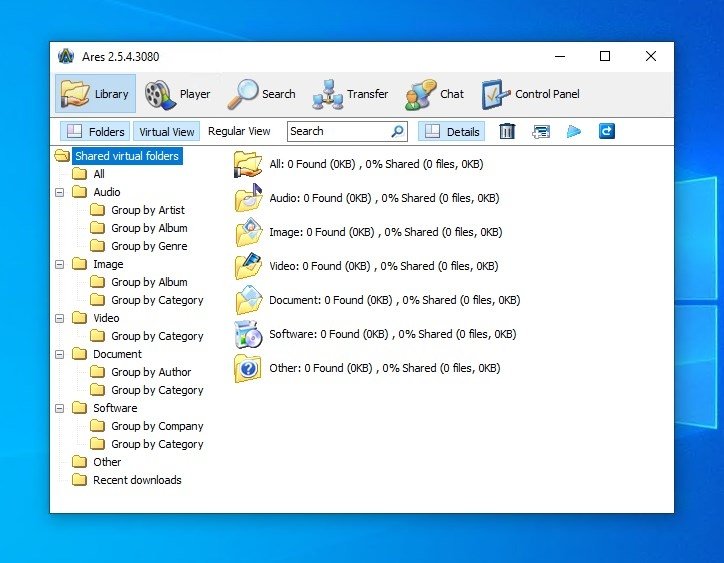Click the magnifier icon in search box
Screen dimensions: 724x563
[398, 131]
